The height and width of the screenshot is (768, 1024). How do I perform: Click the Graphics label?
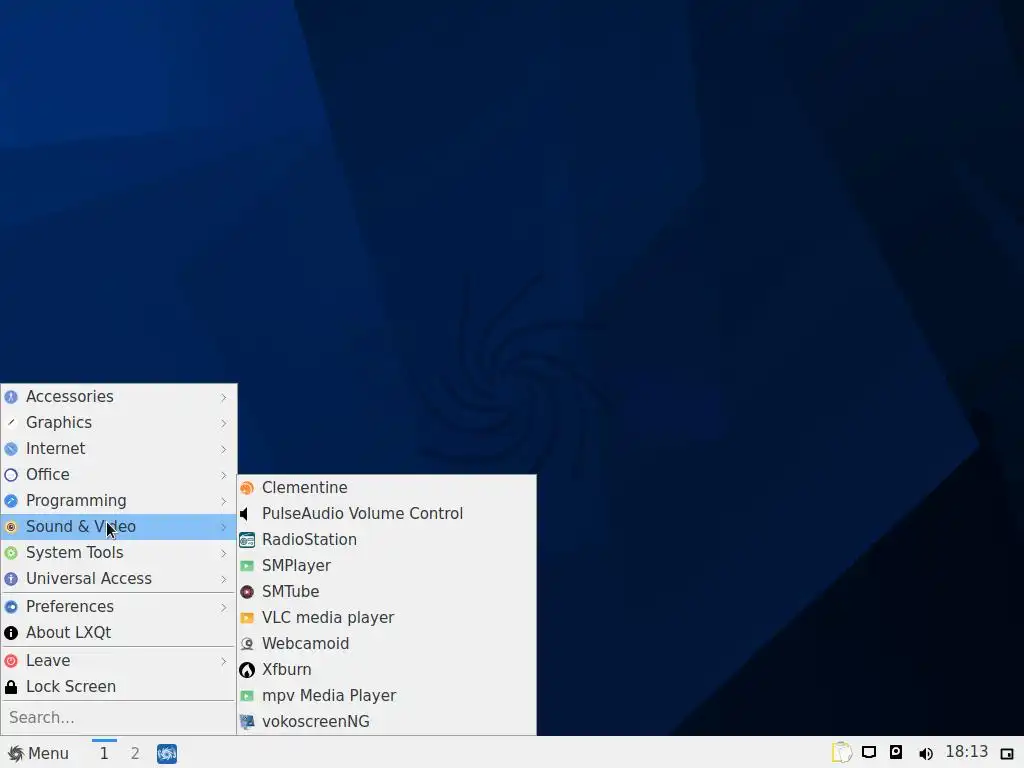[59, 423]
